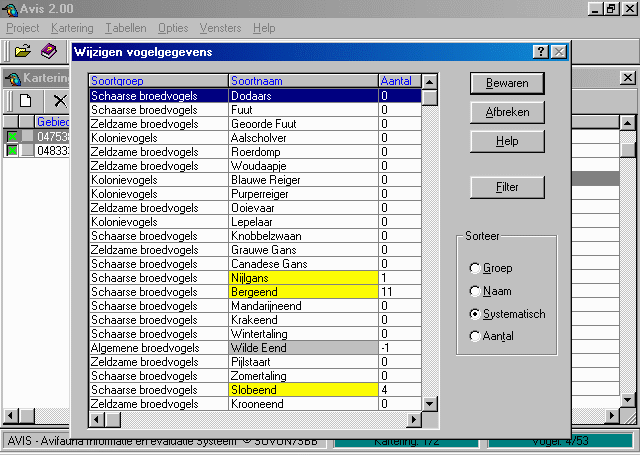Select the yellow Nijlgans cell
The height and width of the screenshot is (455, 640).
coord(303,278)
